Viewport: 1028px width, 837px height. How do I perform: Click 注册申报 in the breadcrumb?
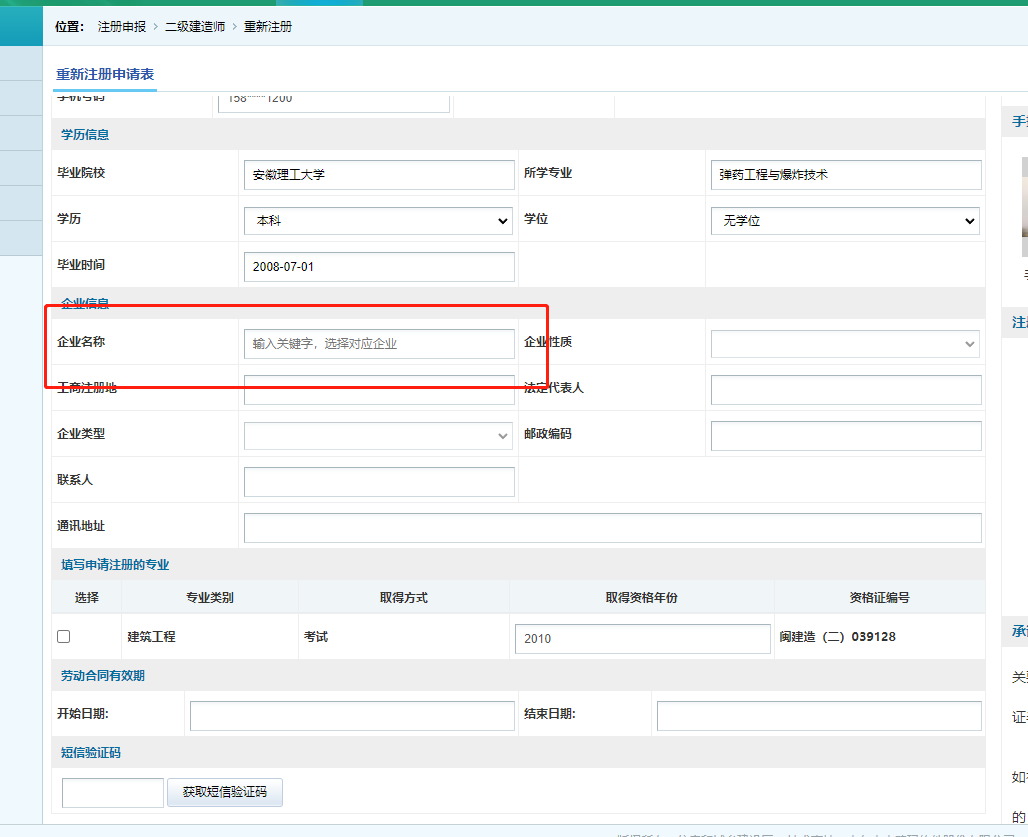122,27
